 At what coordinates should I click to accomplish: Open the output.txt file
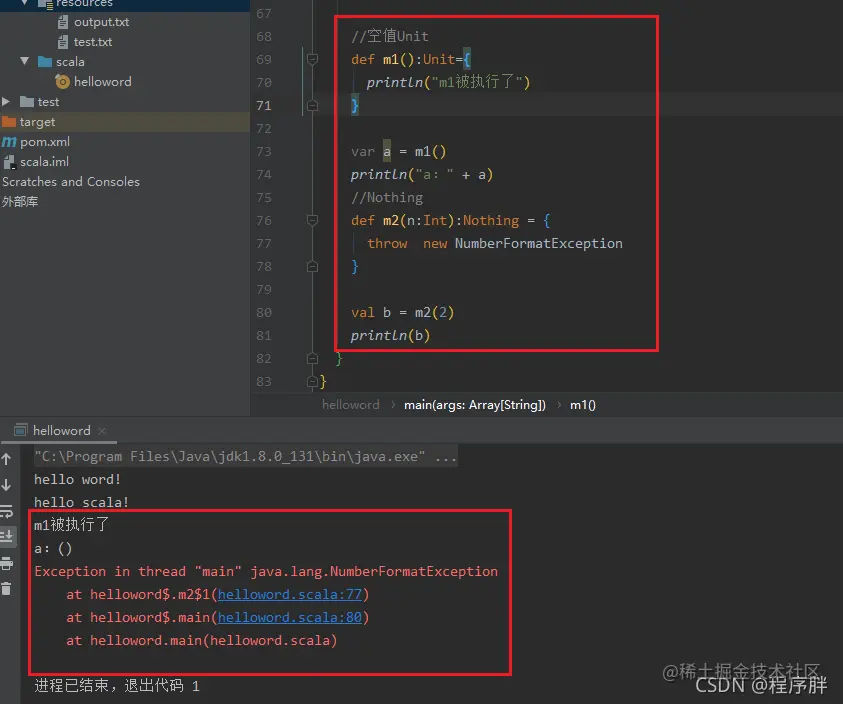click(101, 22)
